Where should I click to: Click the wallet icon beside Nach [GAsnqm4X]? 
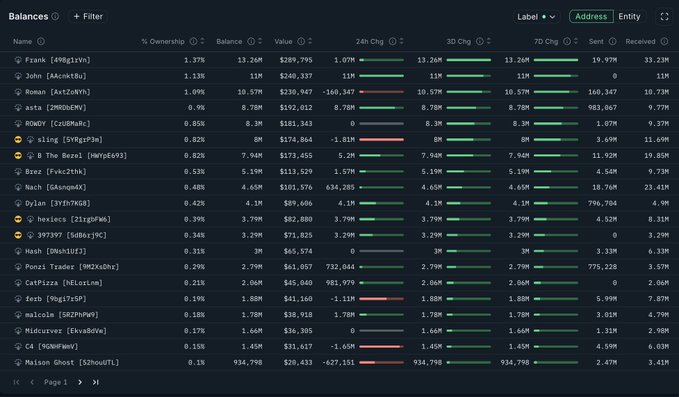click(18, 187)
